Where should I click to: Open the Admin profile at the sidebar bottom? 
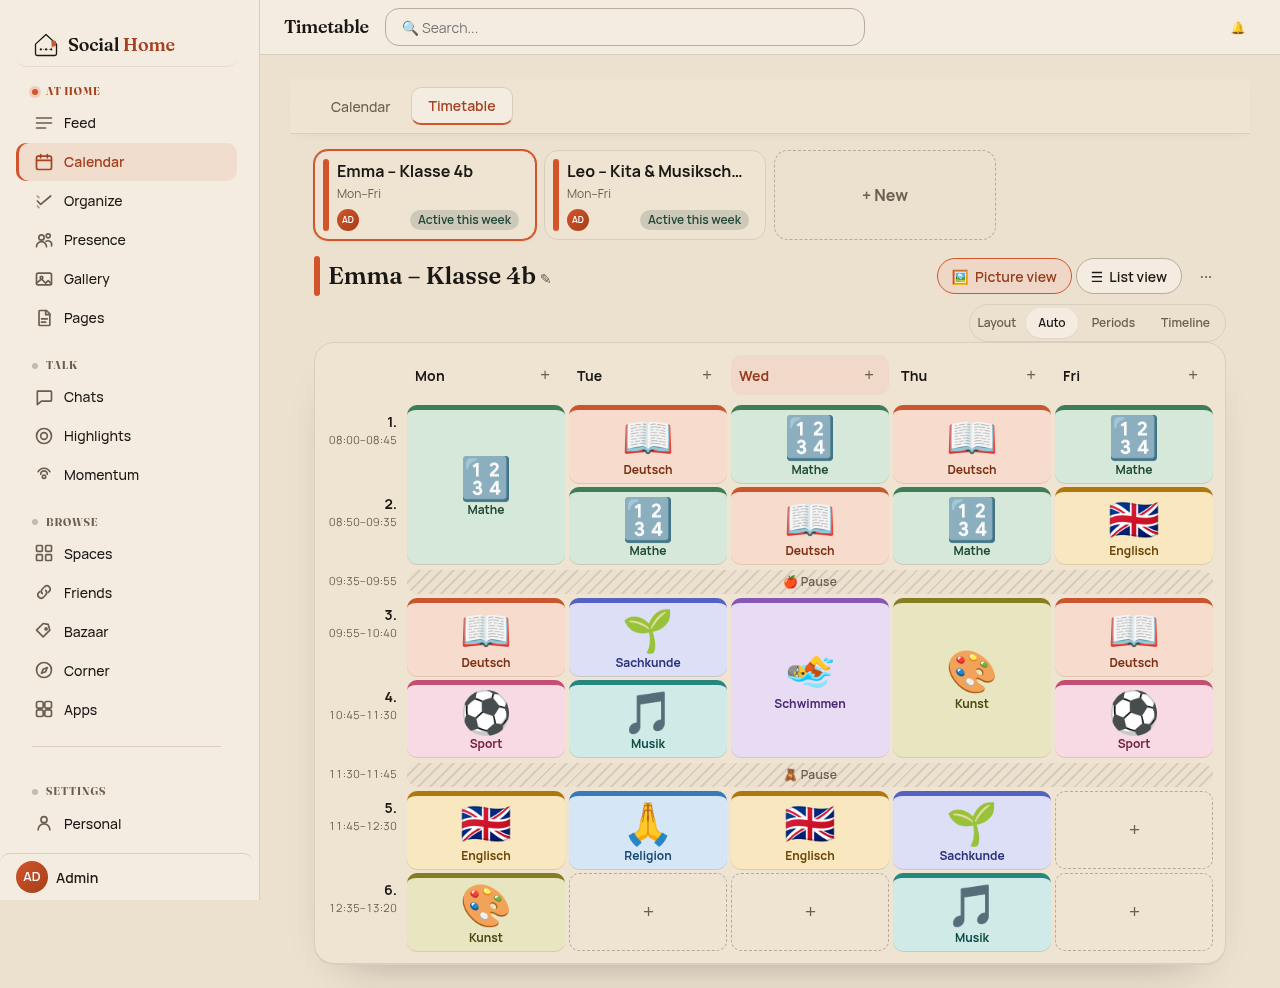coord(127,877)
